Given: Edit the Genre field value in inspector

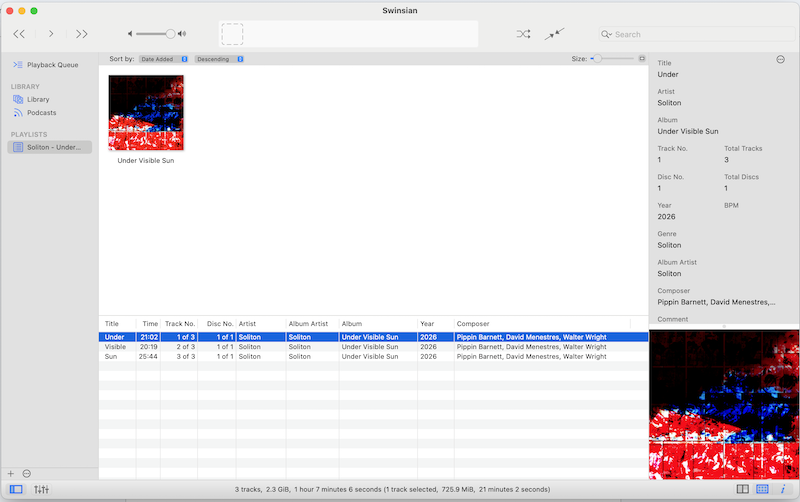Looking at the screenshot, I should (x=669, y=245).
